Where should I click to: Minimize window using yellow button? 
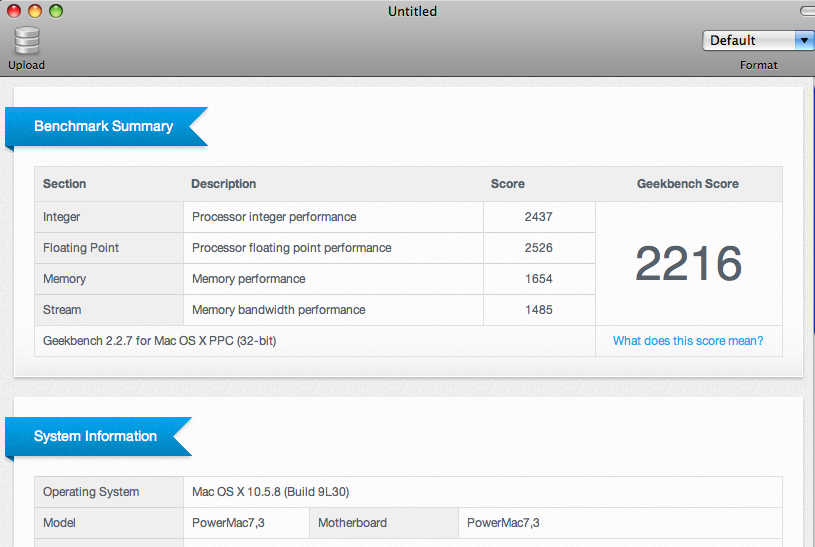(34, 12)
